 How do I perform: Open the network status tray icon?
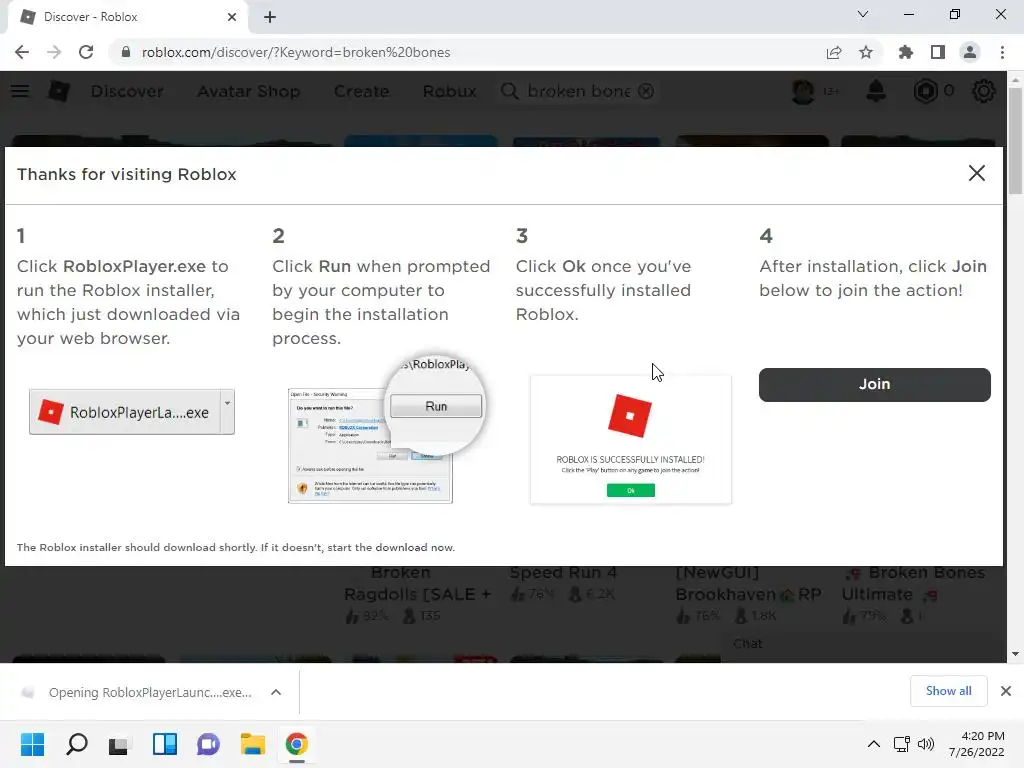[x=902, y=744]
